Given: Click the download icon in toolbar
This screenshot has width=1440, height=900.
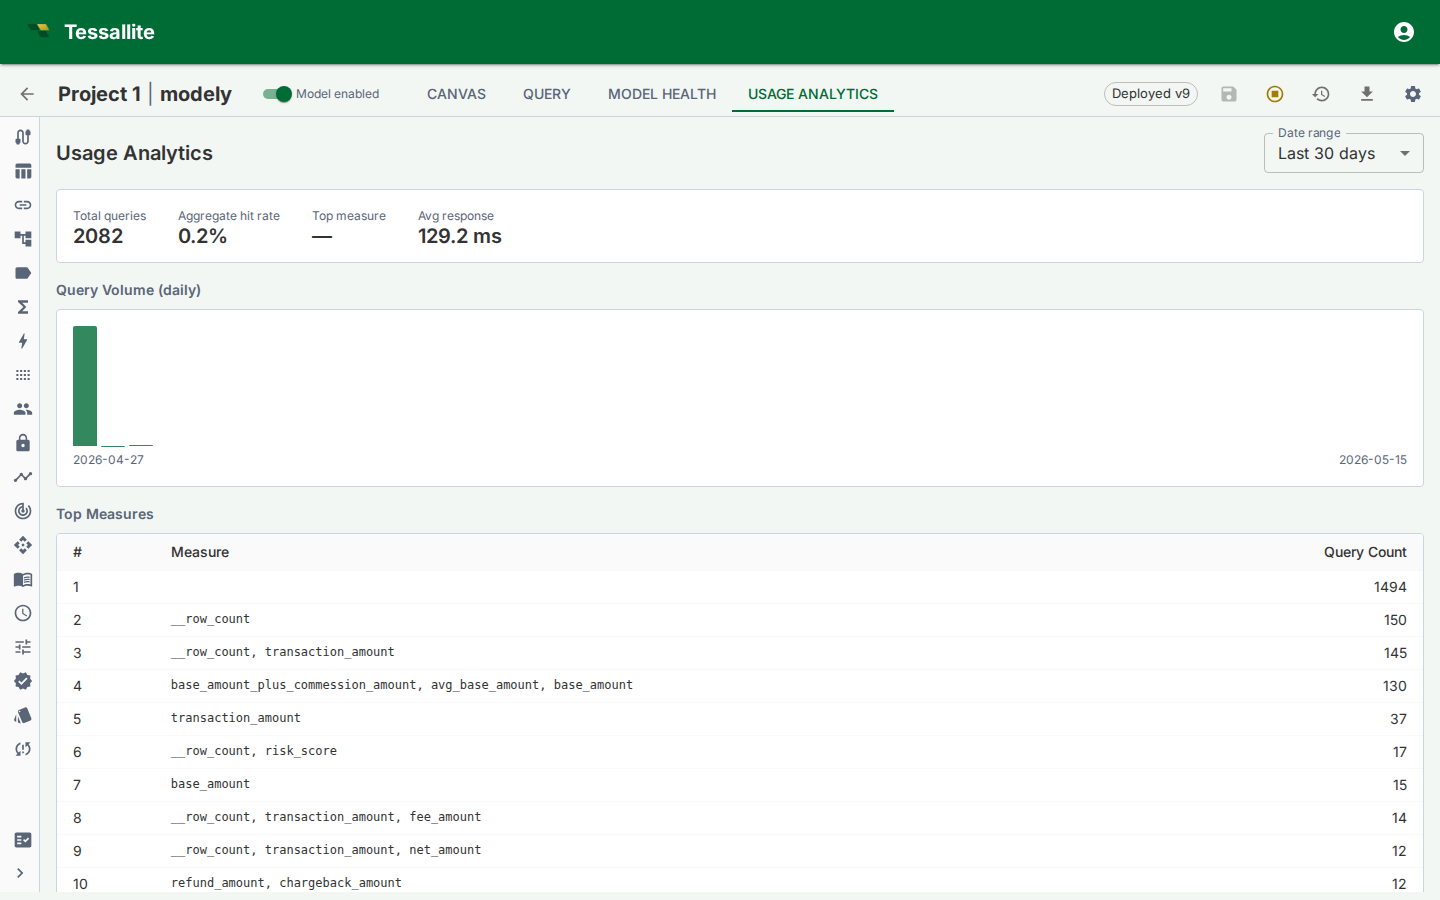Looking at the screenshot, I should point(1367,94).
